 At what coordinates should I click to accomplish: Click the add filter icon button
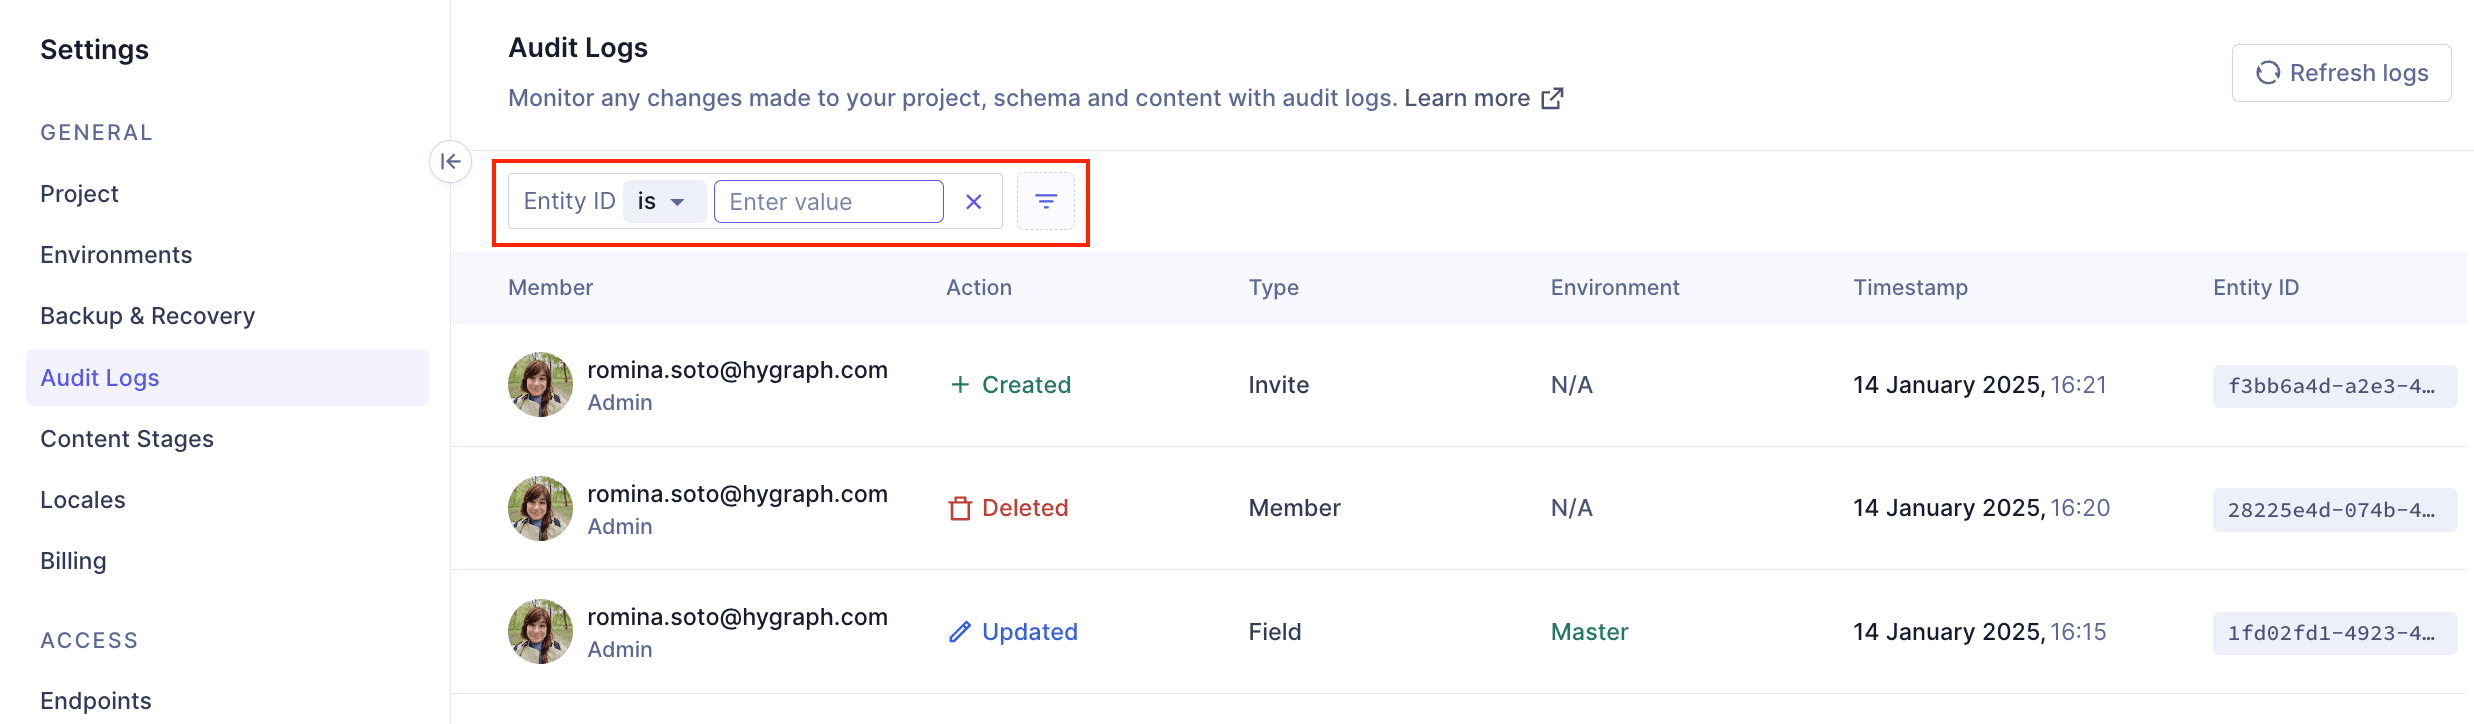click(1045, 202)
